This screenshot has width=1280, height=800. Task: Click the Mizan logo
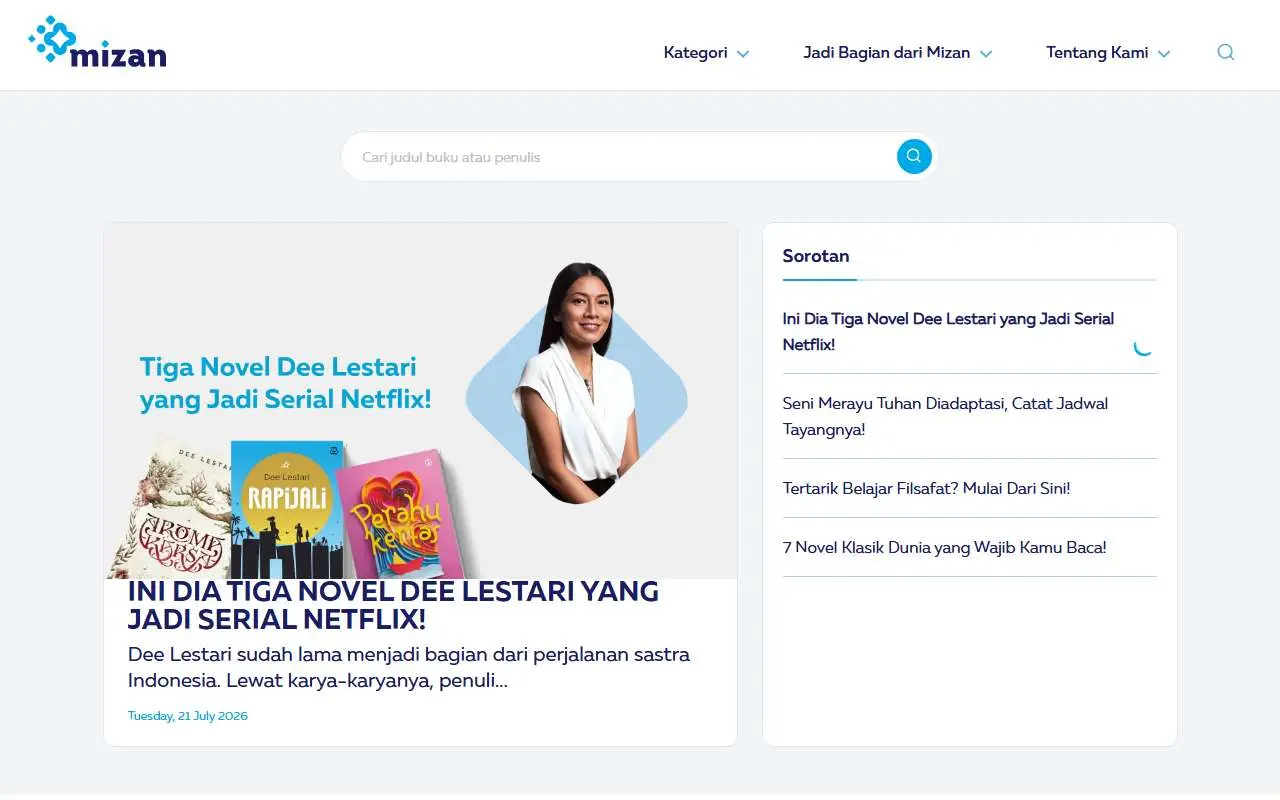pyautogui.click(x=98, y=42)
